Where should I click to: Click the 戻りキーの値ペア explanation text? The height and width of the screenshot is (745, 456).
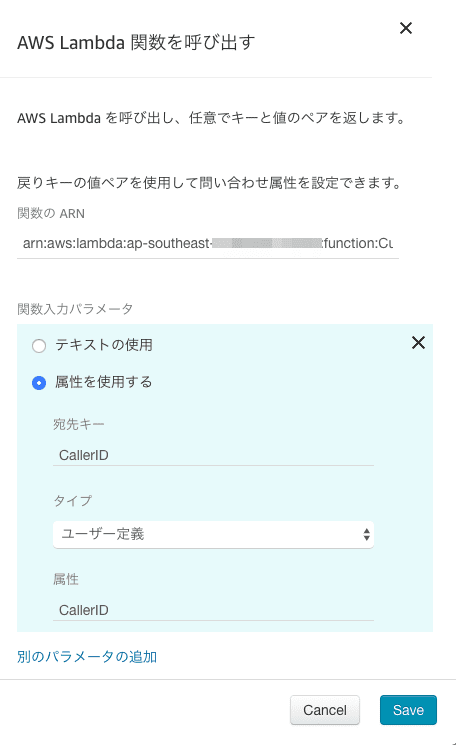(x=209, y=182)
